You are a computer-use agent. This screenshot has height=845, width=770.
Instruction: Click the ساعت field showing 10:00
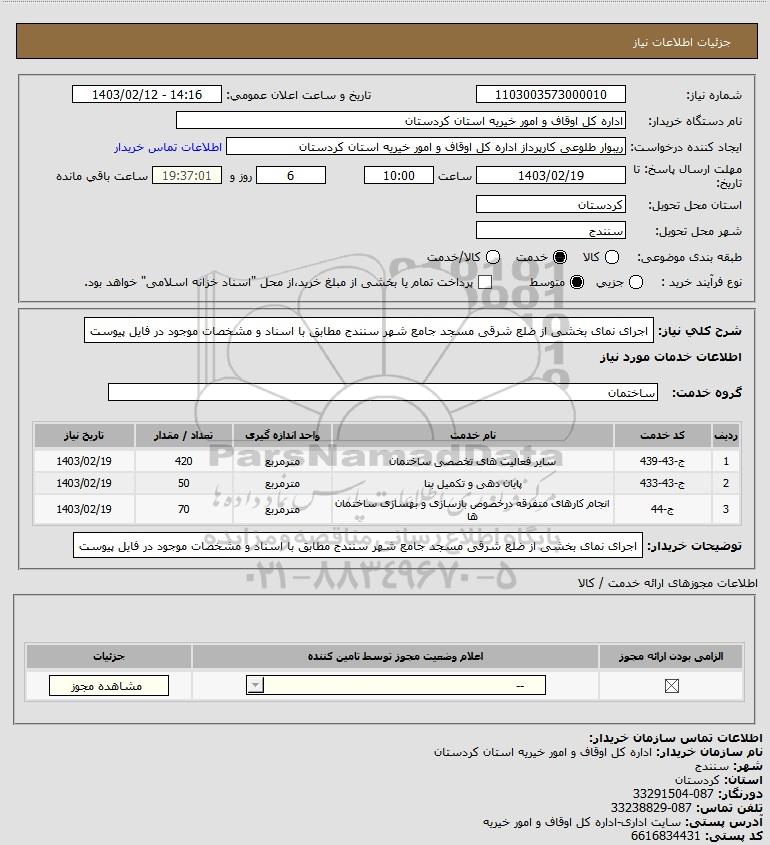click(399, 175)
